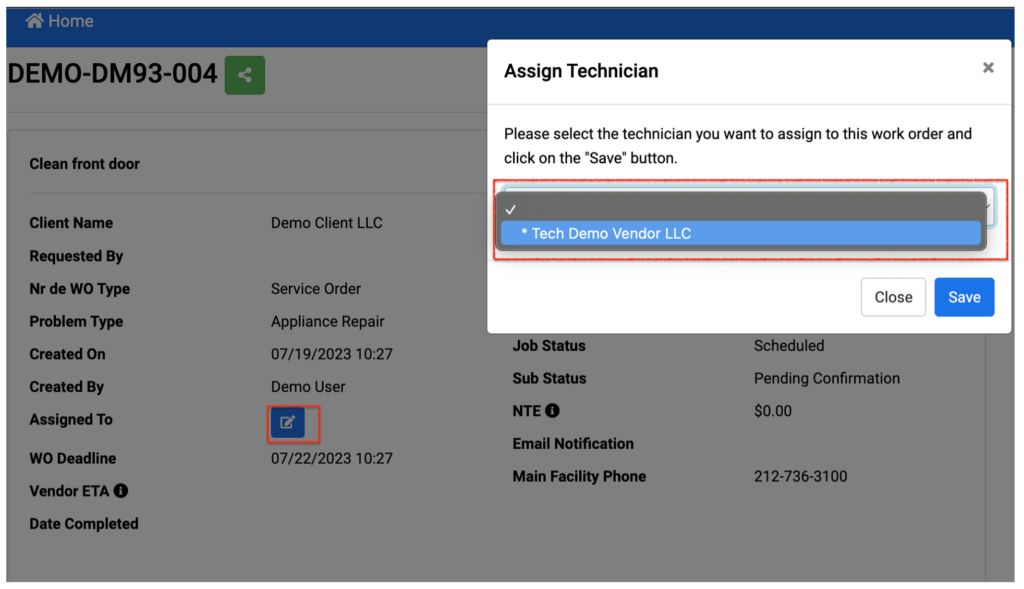Click the Problem Type label
The width and height of the screenshot is (1024, 589).
[x=76, y=321]
